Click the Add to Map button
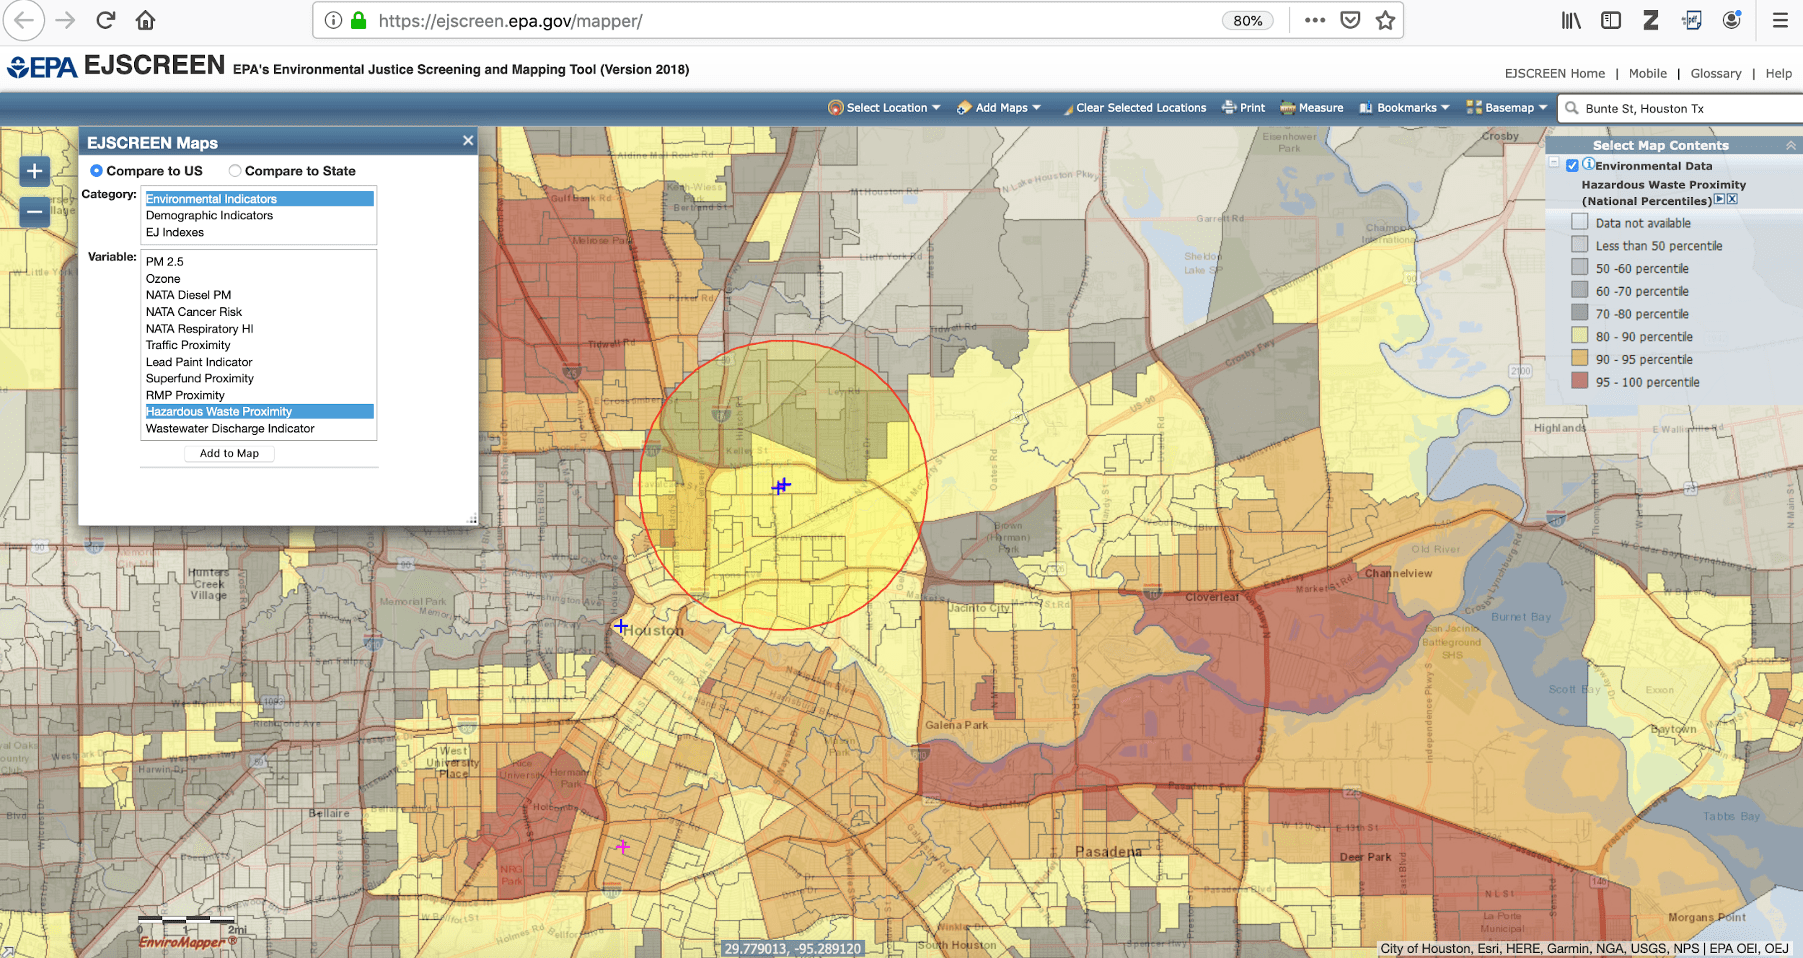Viewport: 1803px width, 958px height. (x=229, y=453)
